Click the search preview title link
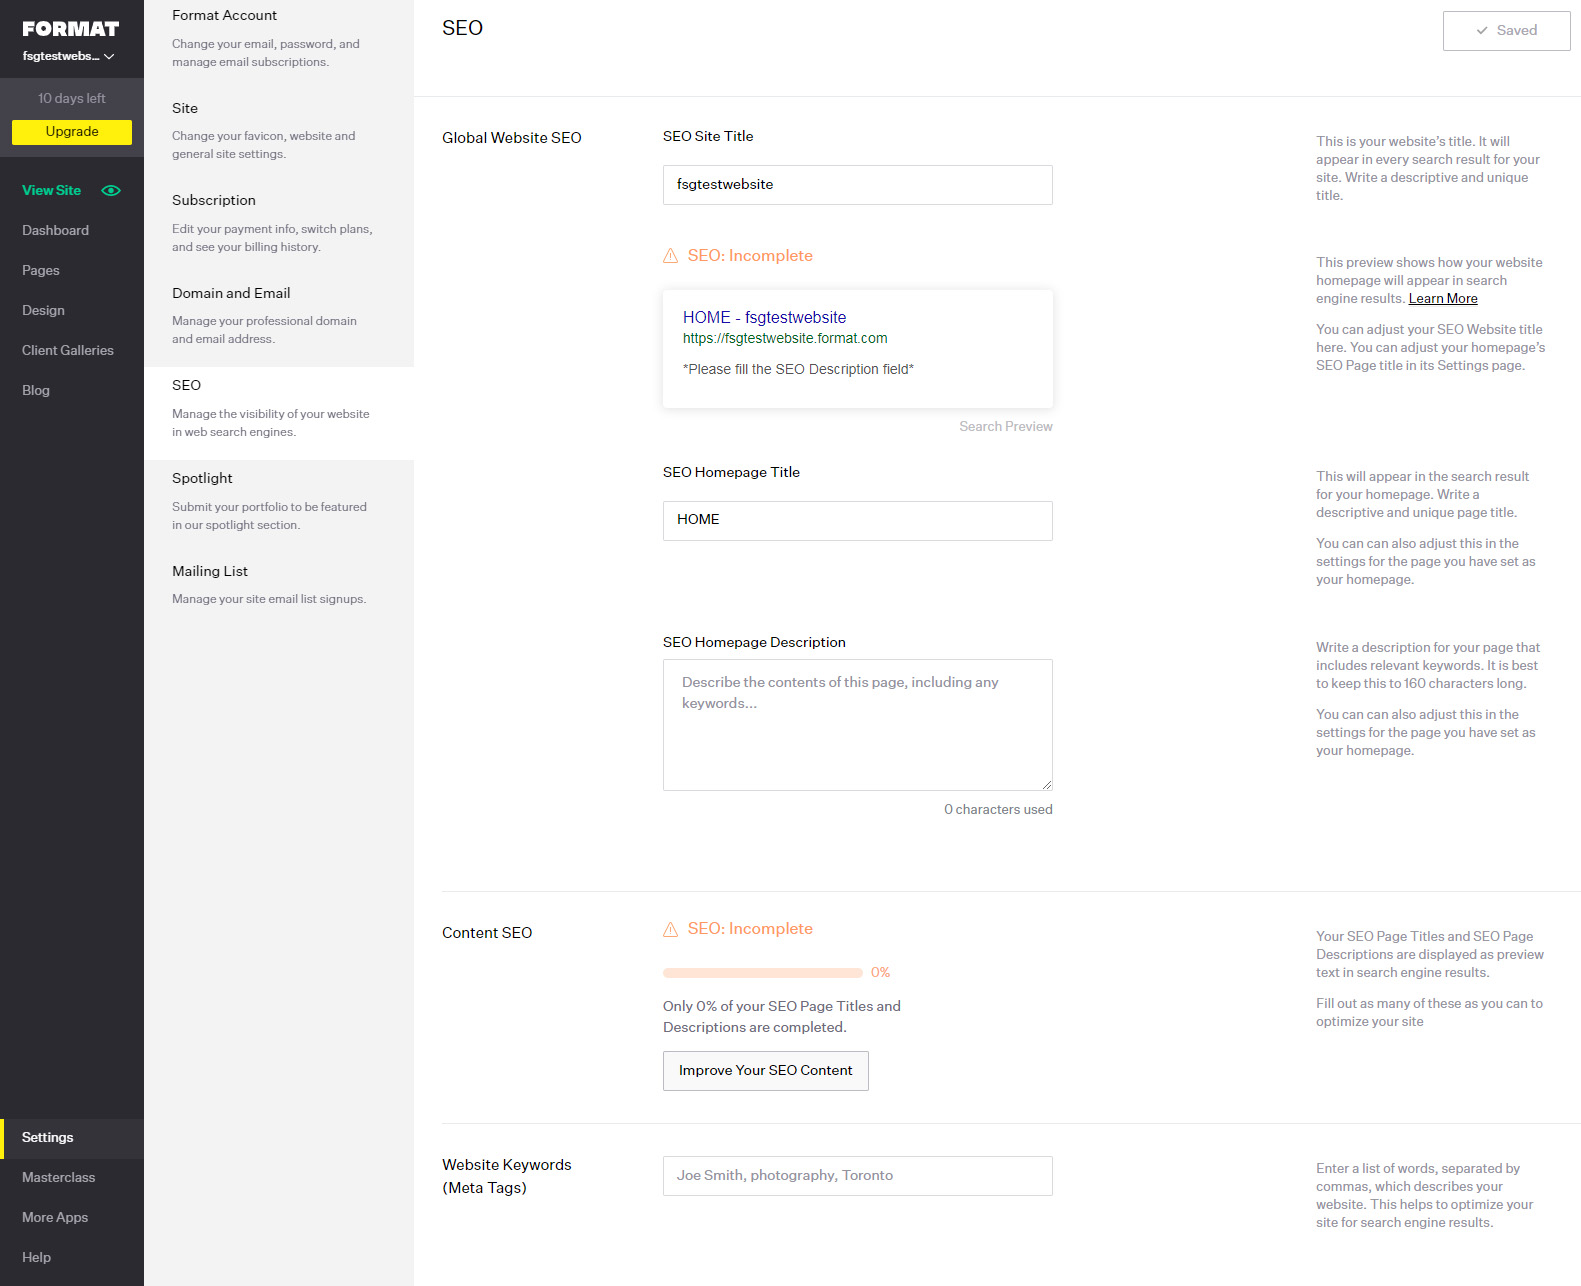This screenshot has width=1581, height=1286. coord(764,317)
